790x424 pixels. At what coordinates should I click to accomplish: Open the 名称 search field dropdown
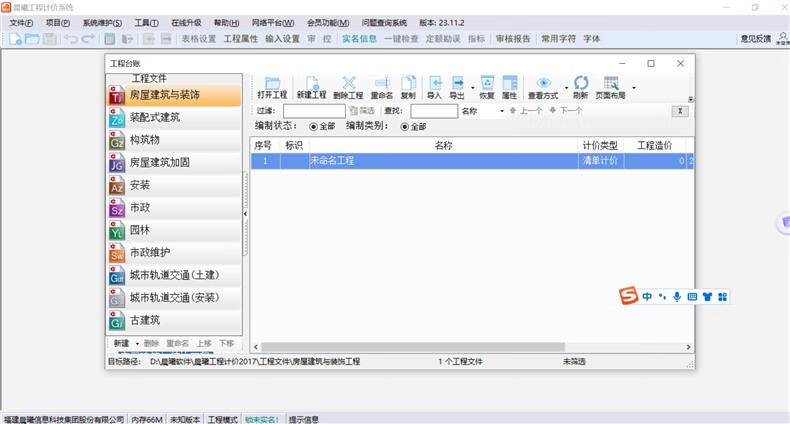[501, 111]
